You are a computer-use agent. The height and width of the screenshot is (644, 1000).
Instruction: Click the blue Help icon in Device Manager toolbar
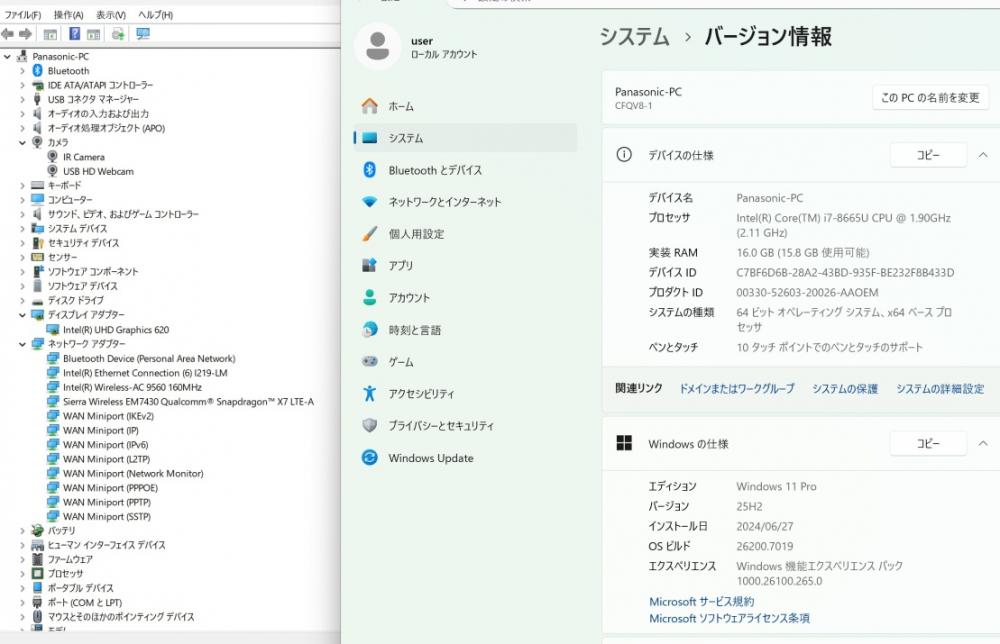75,34
